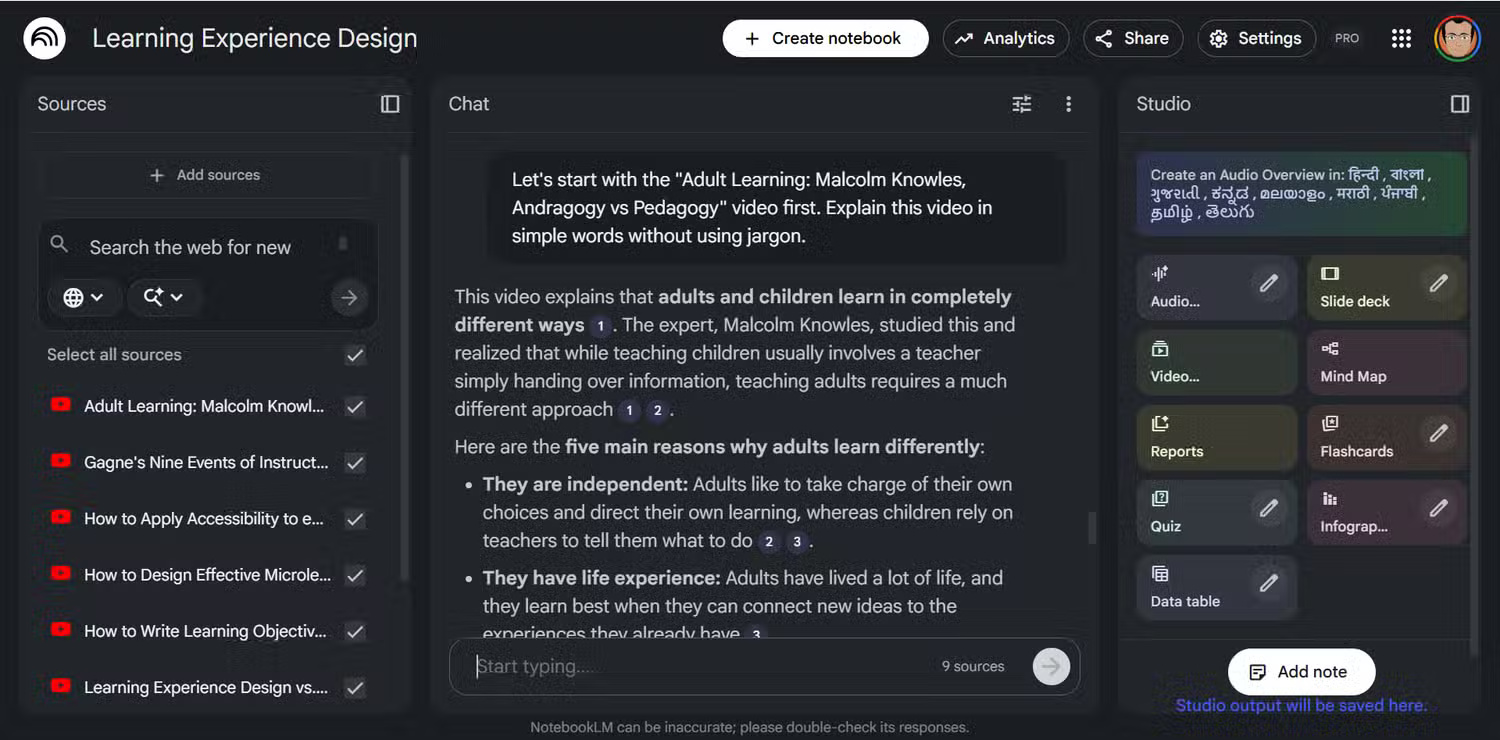Click Add note button
Image resolution: width=1500 pixels, height=740 pixels.
point(1301,672)
